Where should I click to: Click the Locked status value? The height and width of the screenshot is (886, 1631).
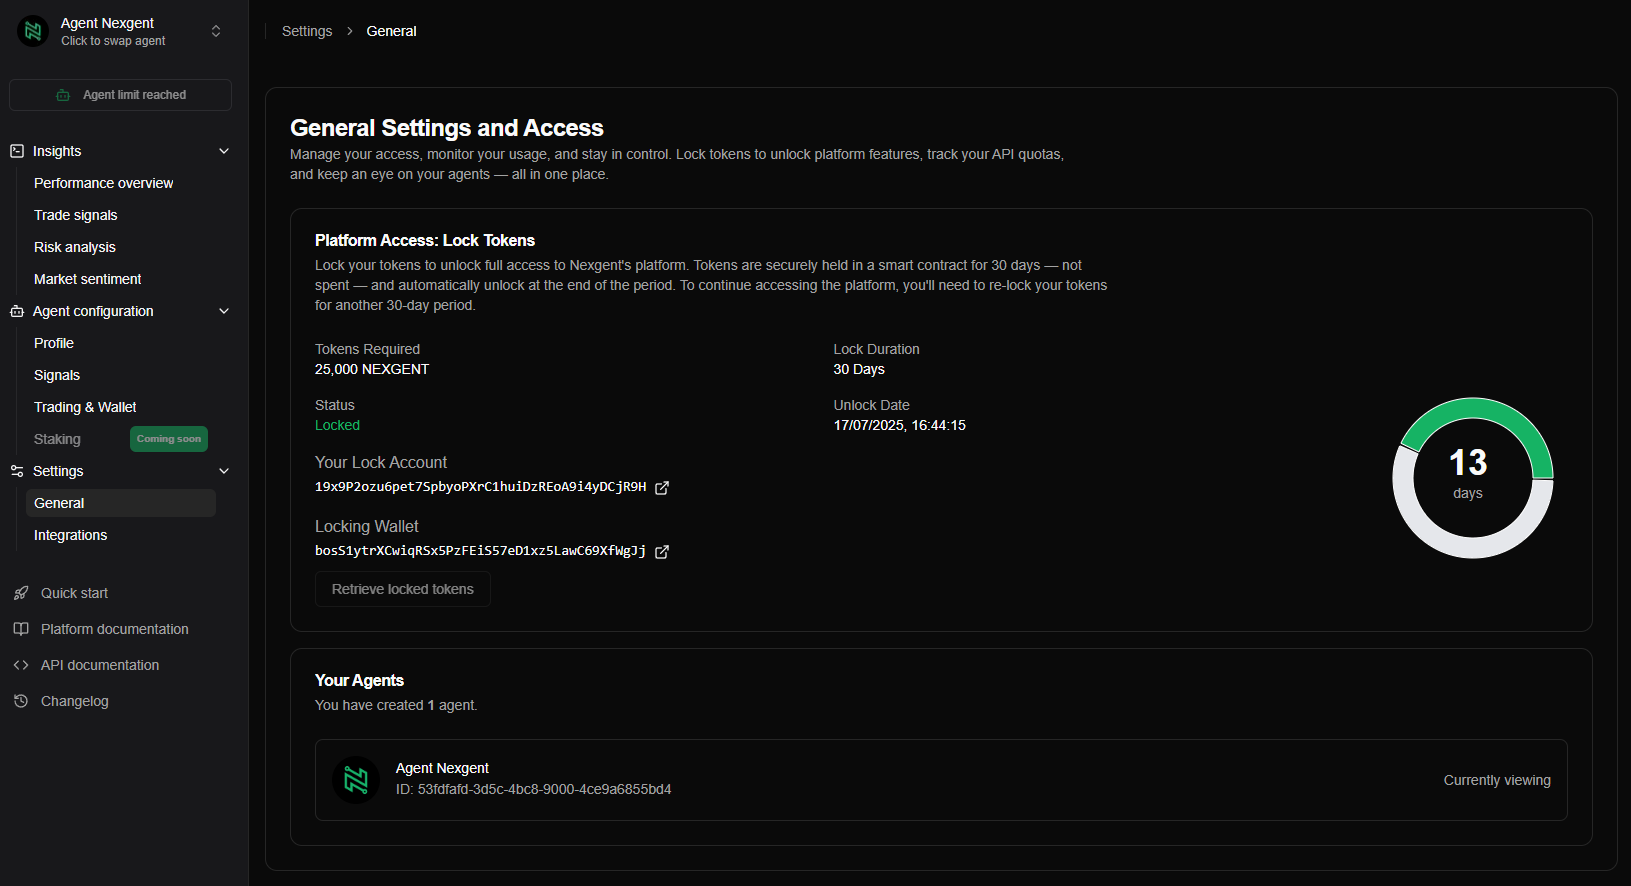point(337,425)
